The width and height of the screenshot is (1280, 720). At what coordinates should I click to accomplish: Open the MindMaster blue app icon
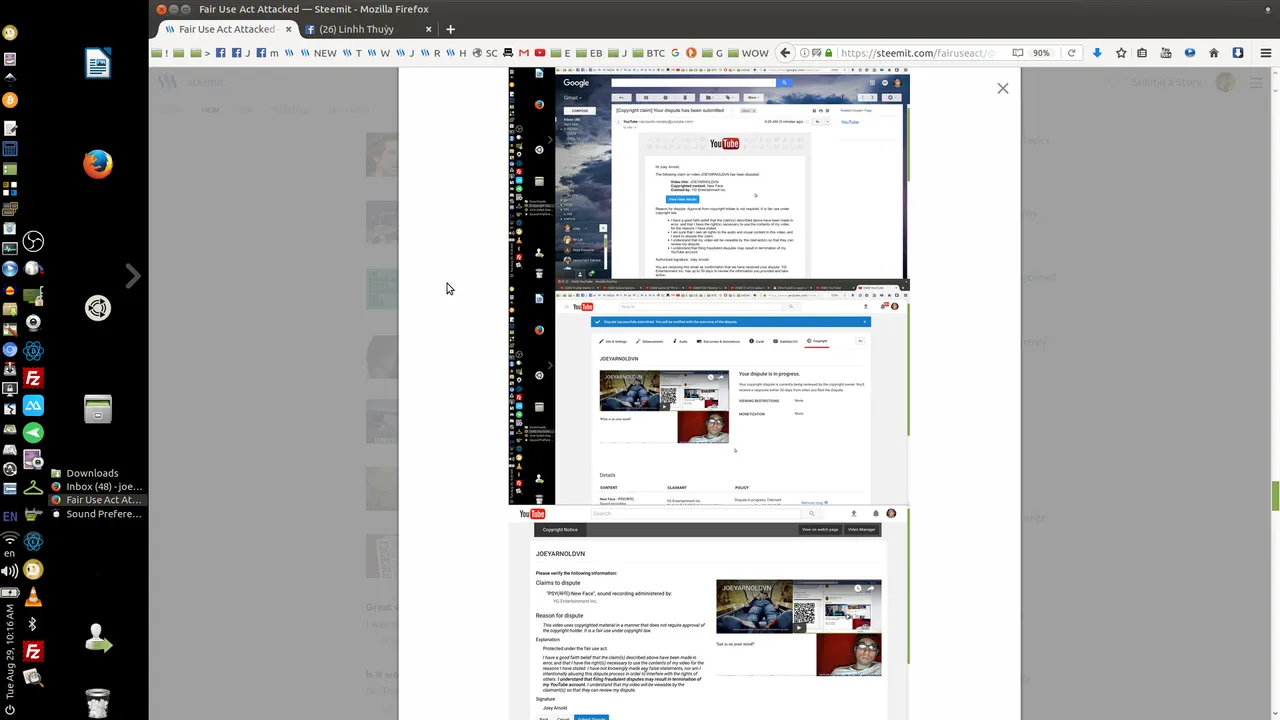[x=33, y=406]
